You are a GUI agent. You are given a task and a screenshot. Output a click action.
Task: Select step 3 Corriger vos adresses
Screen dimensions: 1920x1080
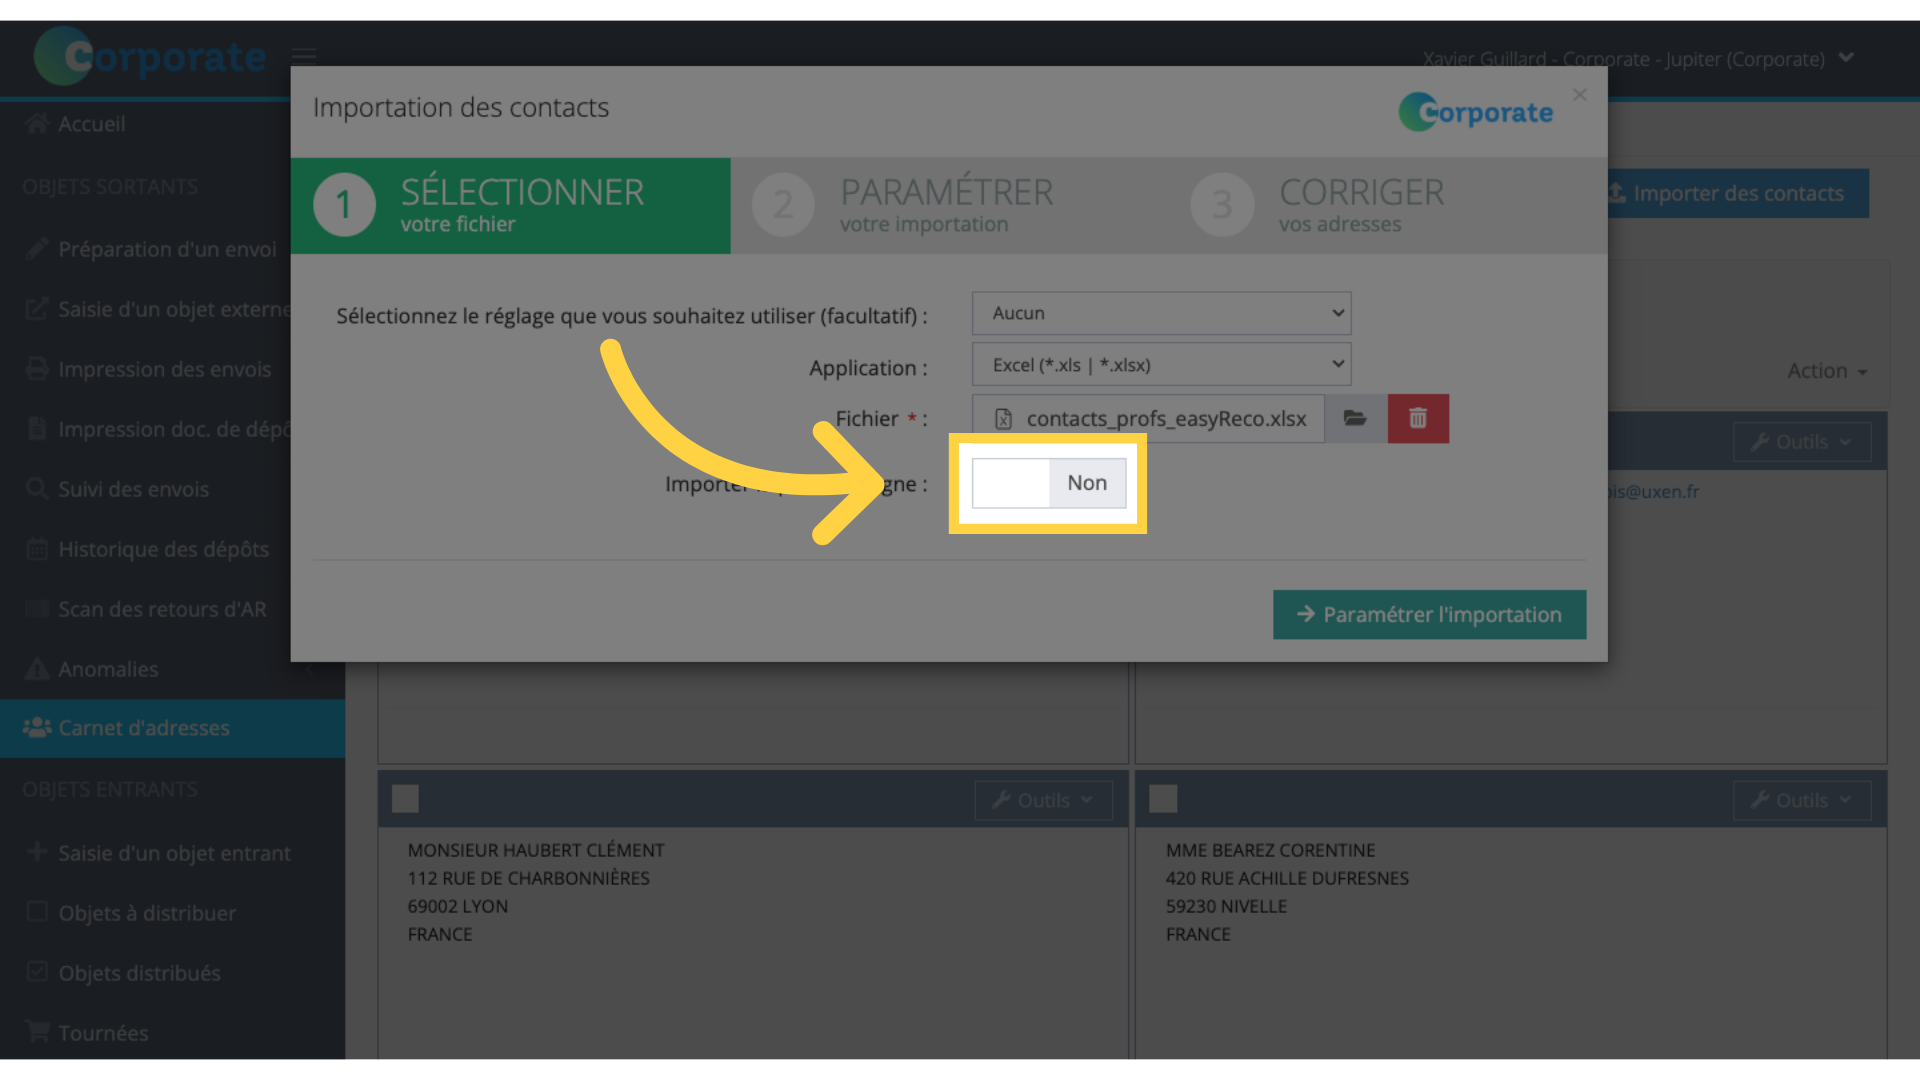(1389, 205)
